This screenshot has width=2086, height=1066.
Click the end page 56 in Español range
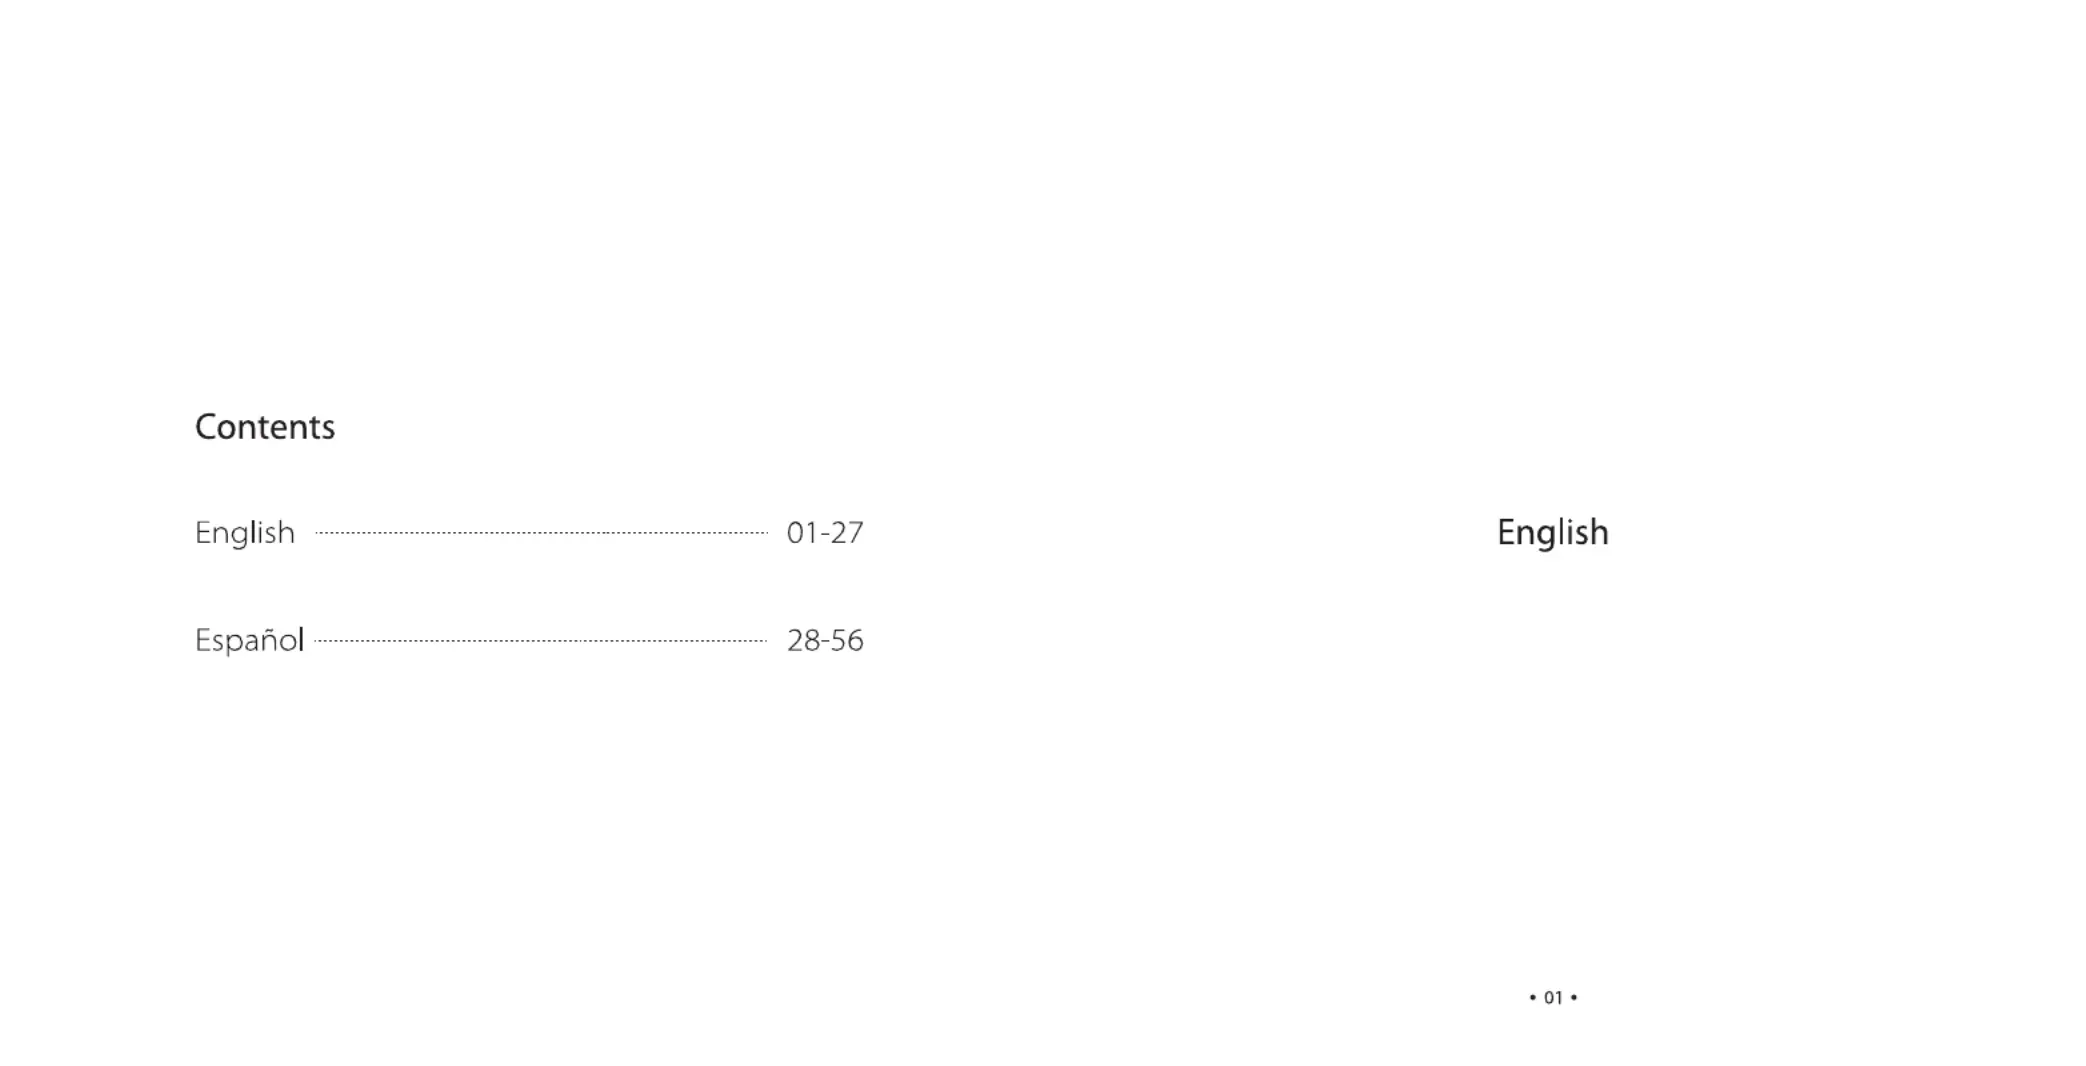click(848, 640)
